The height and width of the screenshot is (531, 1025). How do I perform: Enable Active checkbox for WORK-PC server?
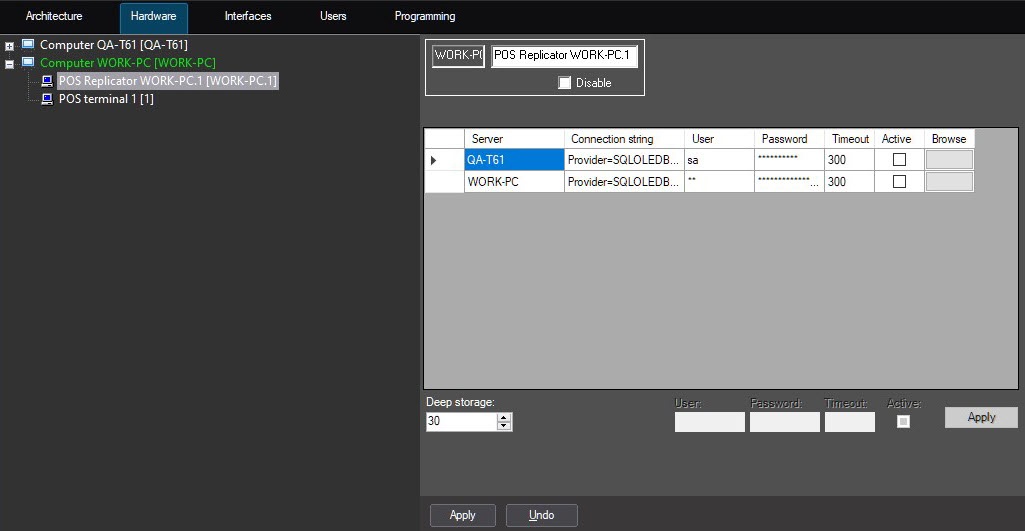[899, 182]
